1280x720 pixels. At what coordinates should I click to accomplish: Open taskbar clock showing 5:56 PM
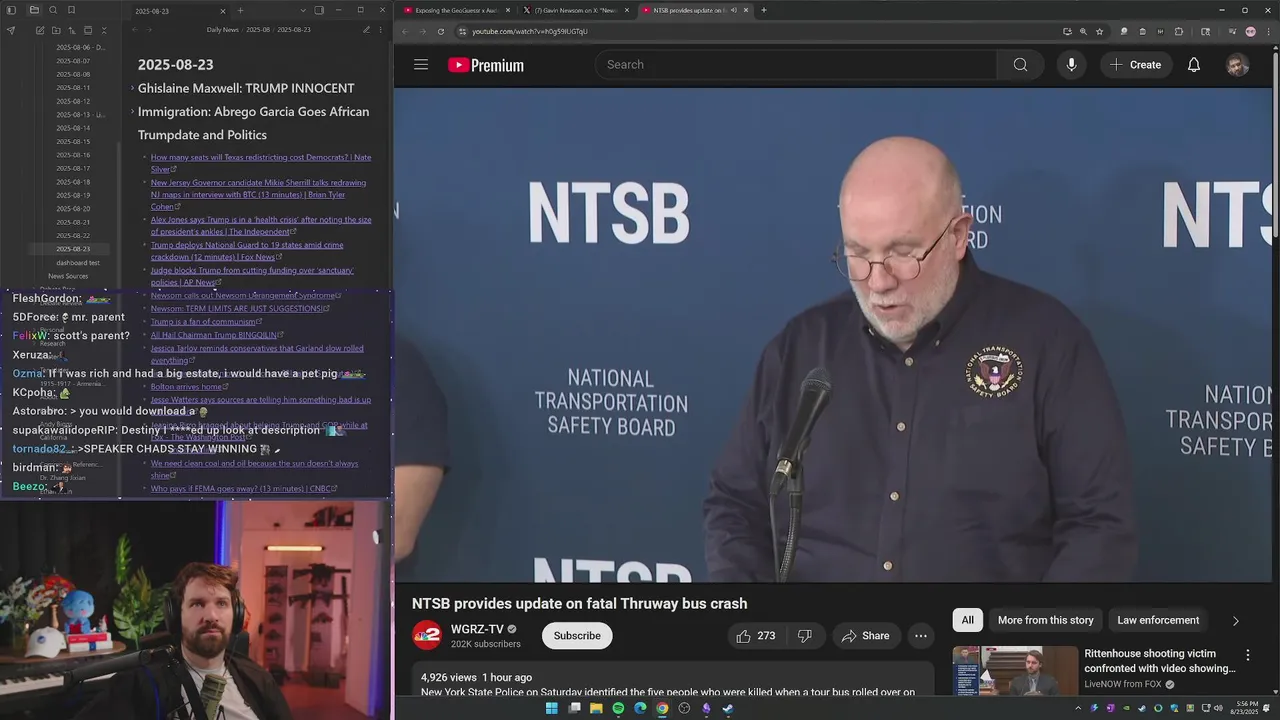tap(1246, 709)
